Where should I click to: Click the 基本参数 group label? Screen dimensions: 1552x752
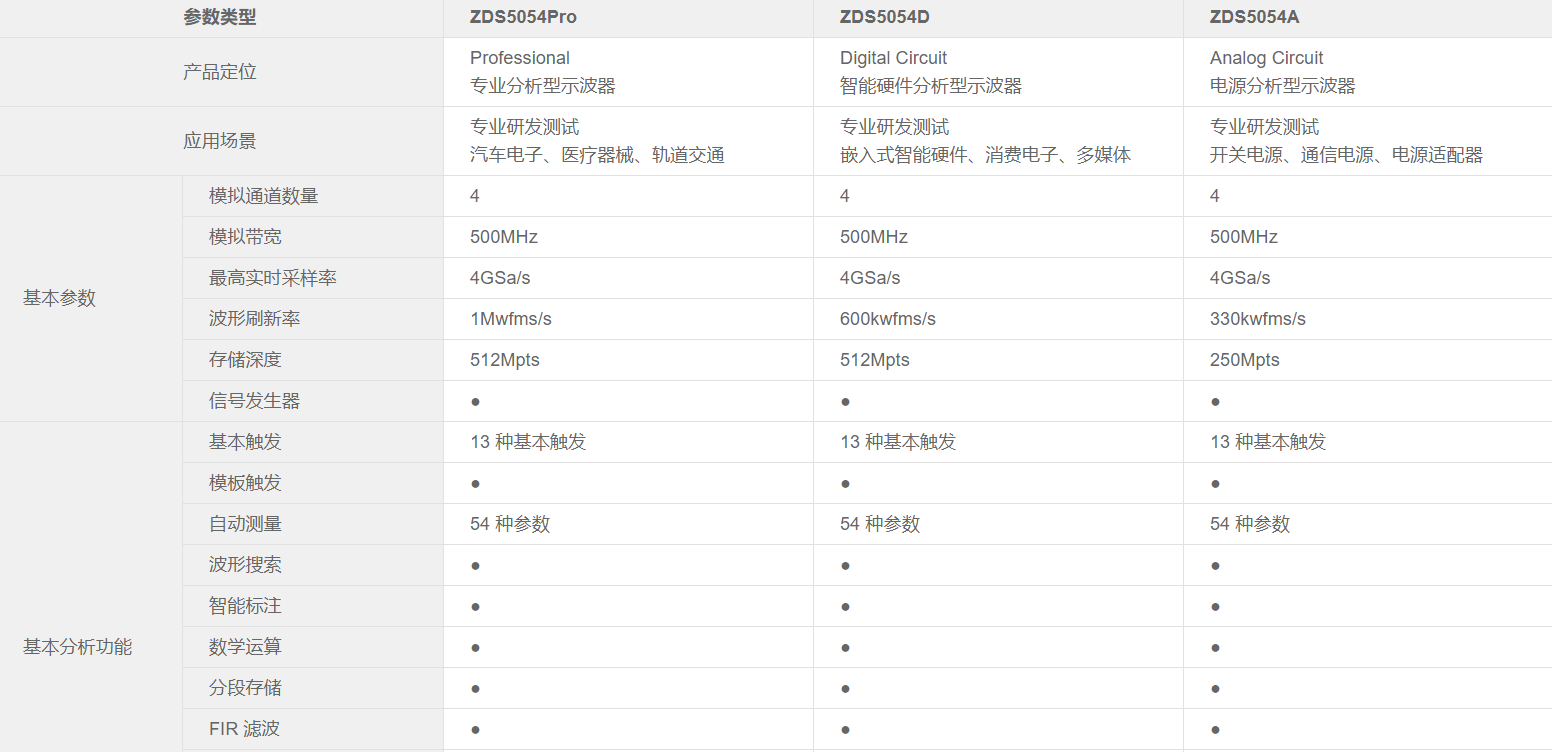click(x=60, y=298)
